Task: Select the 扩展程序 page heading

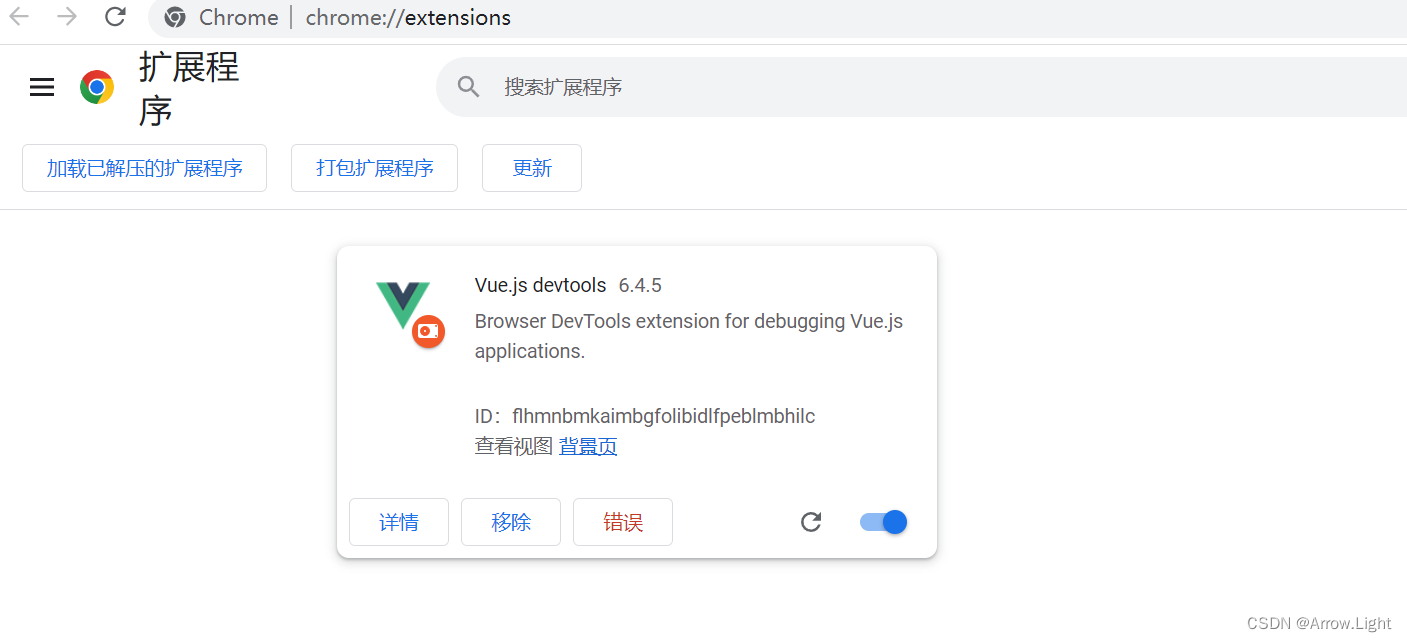Action: 188,88
